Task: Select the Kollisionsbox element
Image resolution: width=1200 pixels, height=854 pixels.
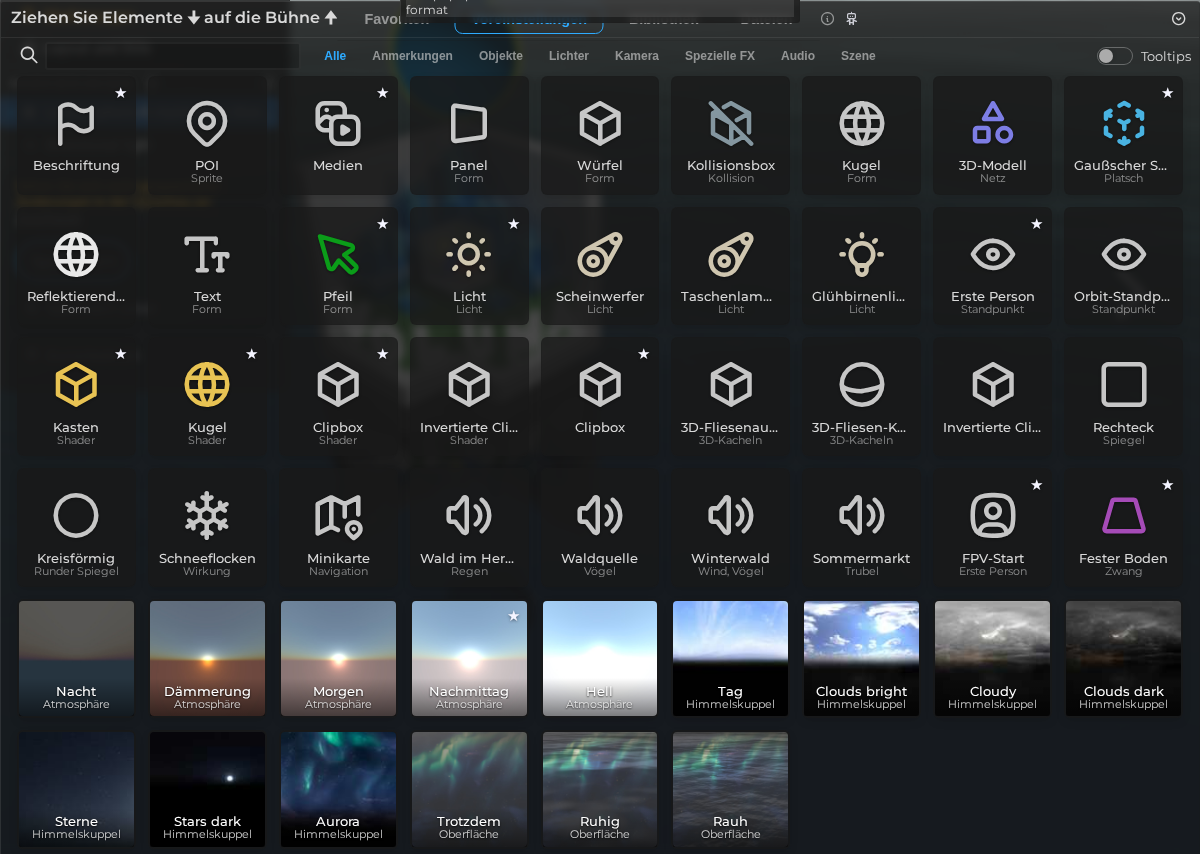Action: tap(731, 135)
